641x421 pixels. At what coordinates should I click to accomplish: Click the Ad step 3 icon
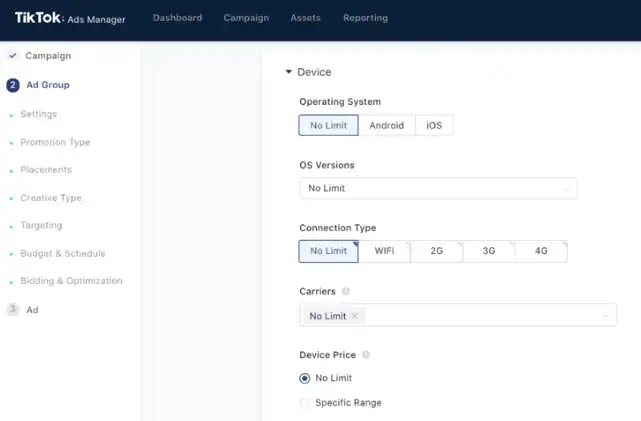[13, 310]
